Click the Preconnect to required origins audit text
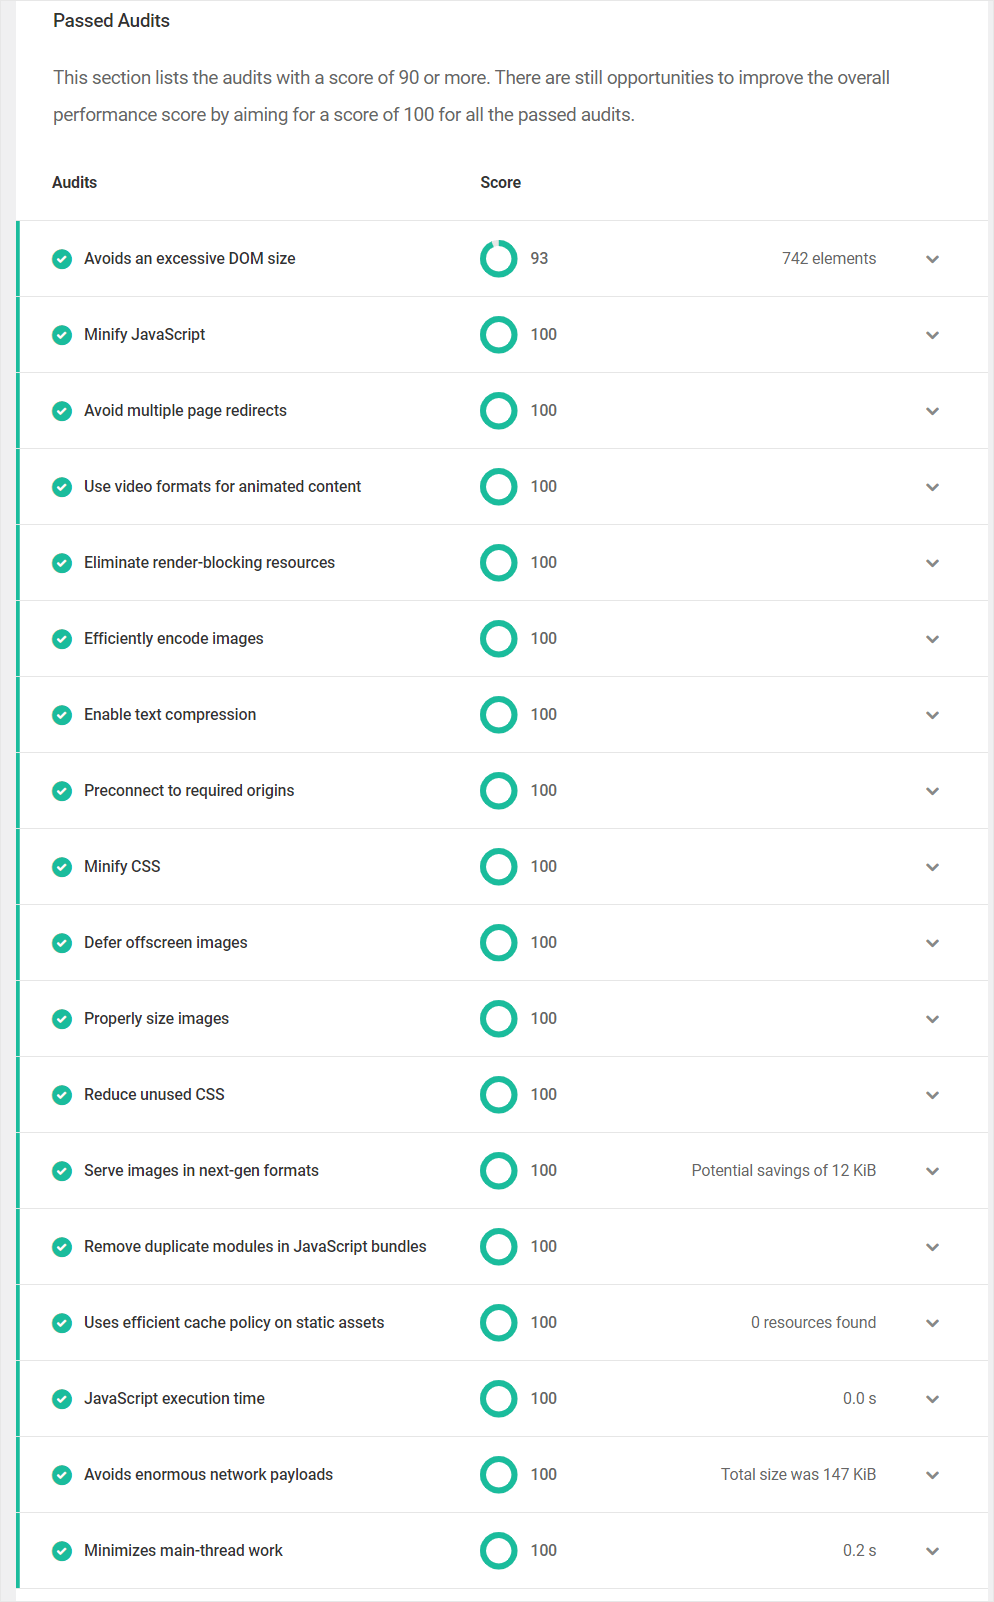The image size is (994, 1602). point(189,790)
